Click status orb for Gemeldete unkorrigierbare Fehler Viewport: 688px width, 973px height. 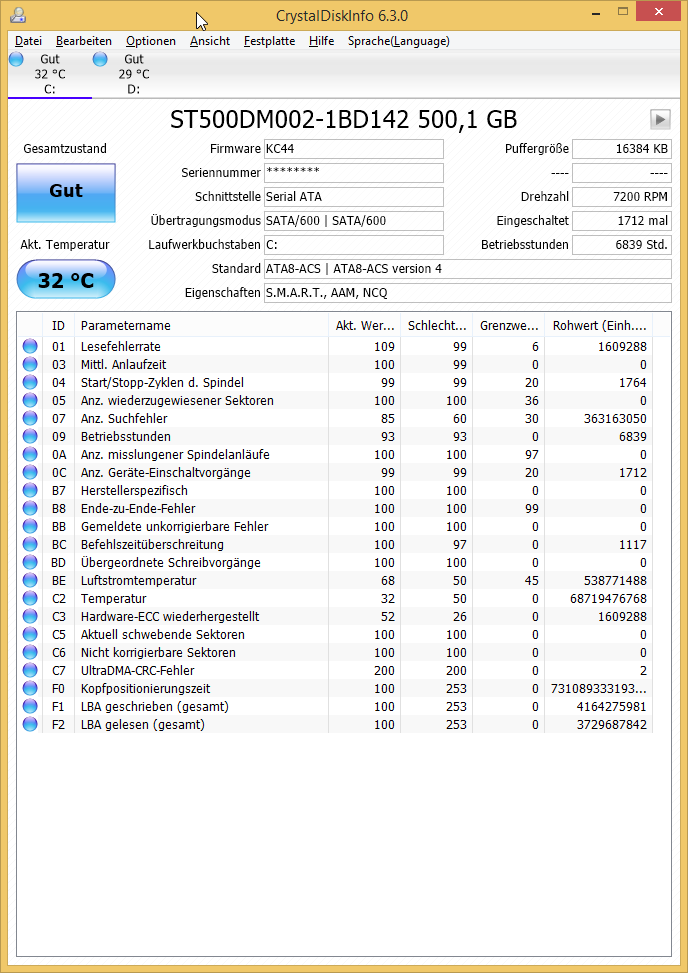point(30,526)
